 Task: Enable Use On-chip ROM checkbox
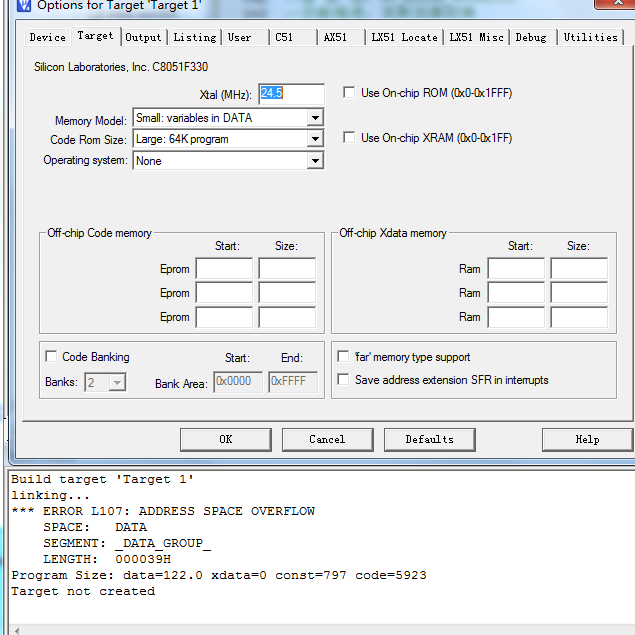(x=349, y=92)
